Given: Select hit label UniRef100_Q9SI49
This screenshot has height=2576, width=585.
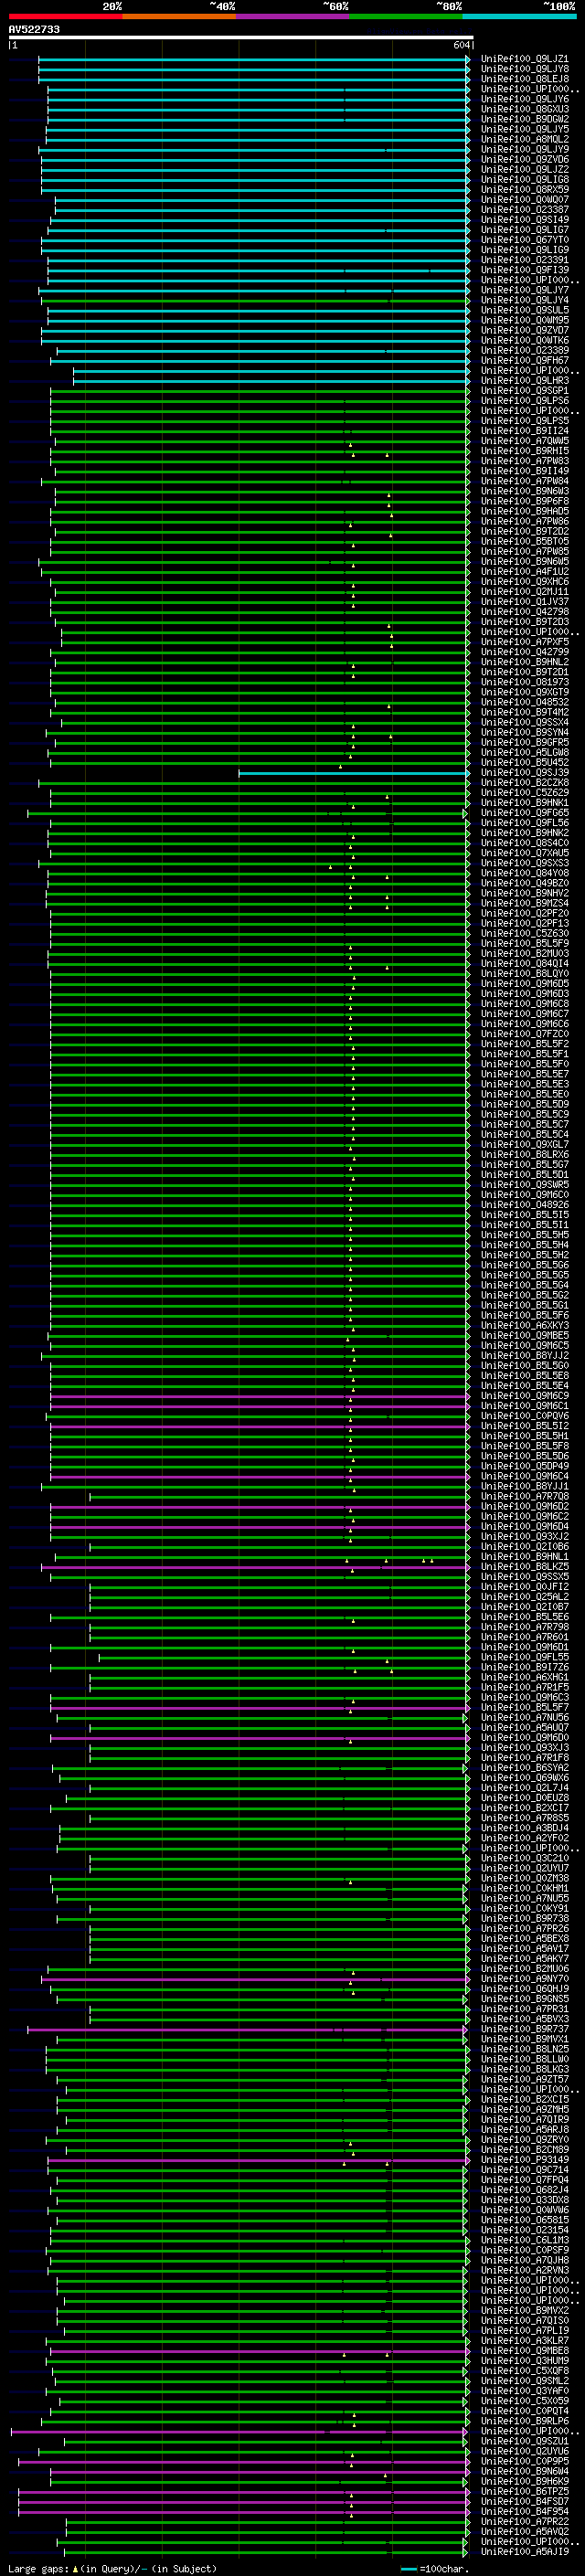Looking at the screenshot, I should 525,220.
